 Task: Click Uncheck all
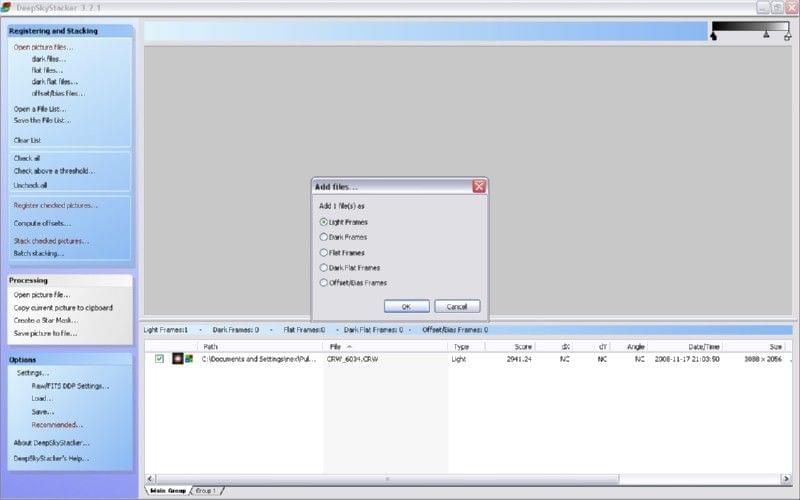pyautogui.click(x=30, y=185)
